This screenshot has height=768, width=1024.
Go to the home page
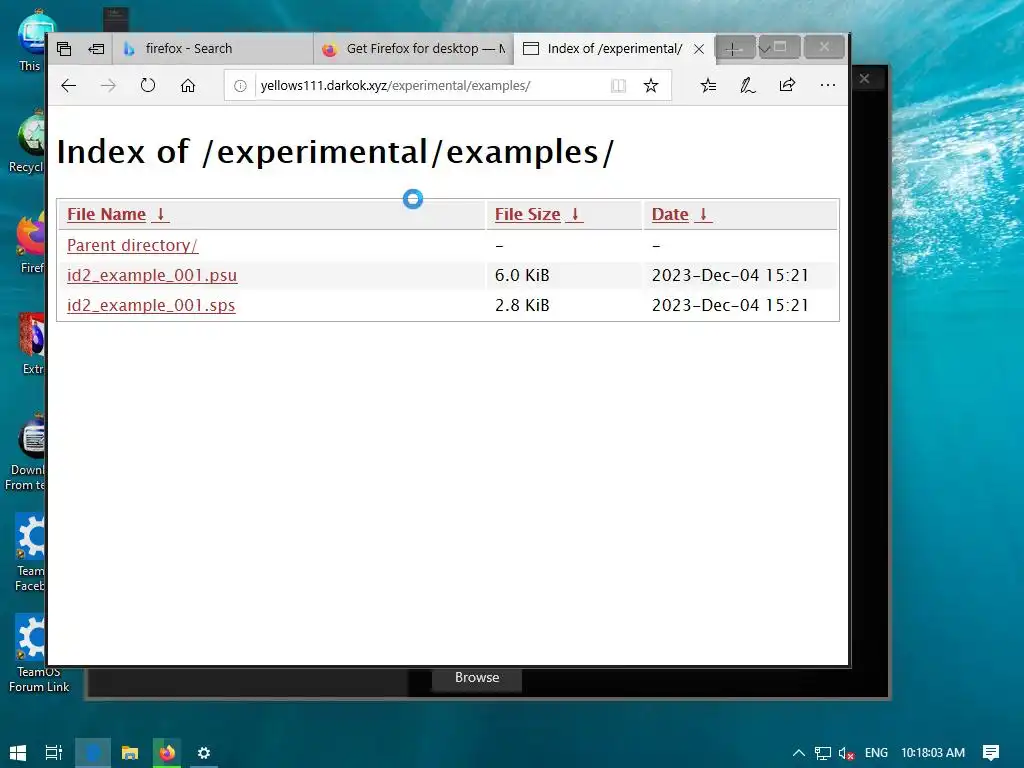[x=188, y=86]
